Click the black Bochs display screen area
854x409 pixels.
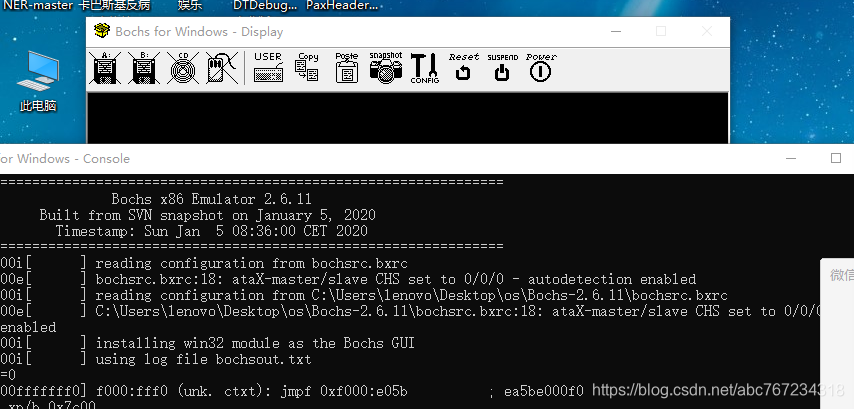[407, 118]
